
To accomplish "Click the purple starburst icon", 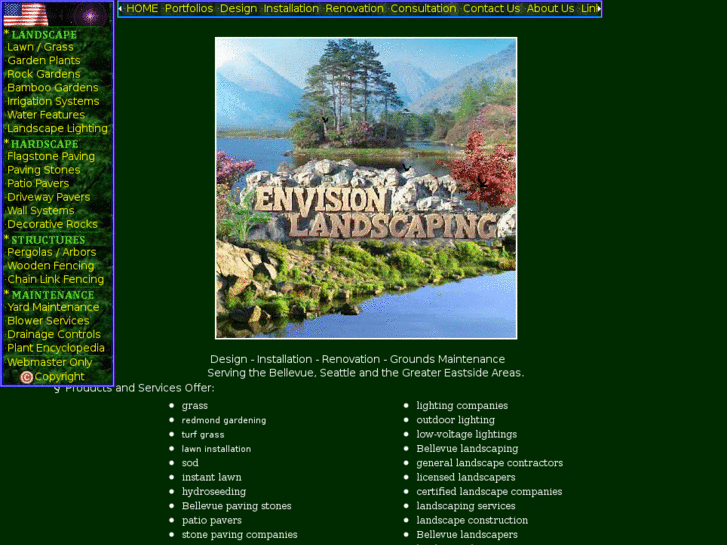I will coord(90,15).
